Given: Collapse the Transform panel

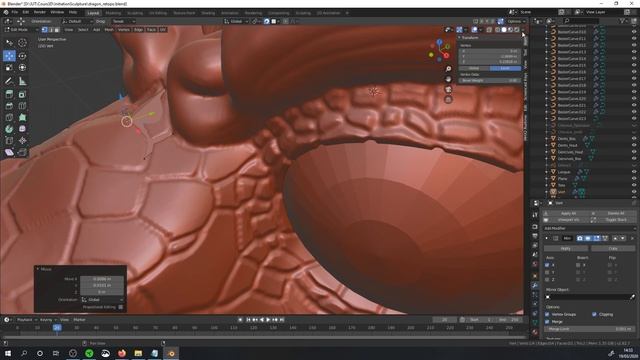Looking at the screenshot, I should tap(460, 38).
